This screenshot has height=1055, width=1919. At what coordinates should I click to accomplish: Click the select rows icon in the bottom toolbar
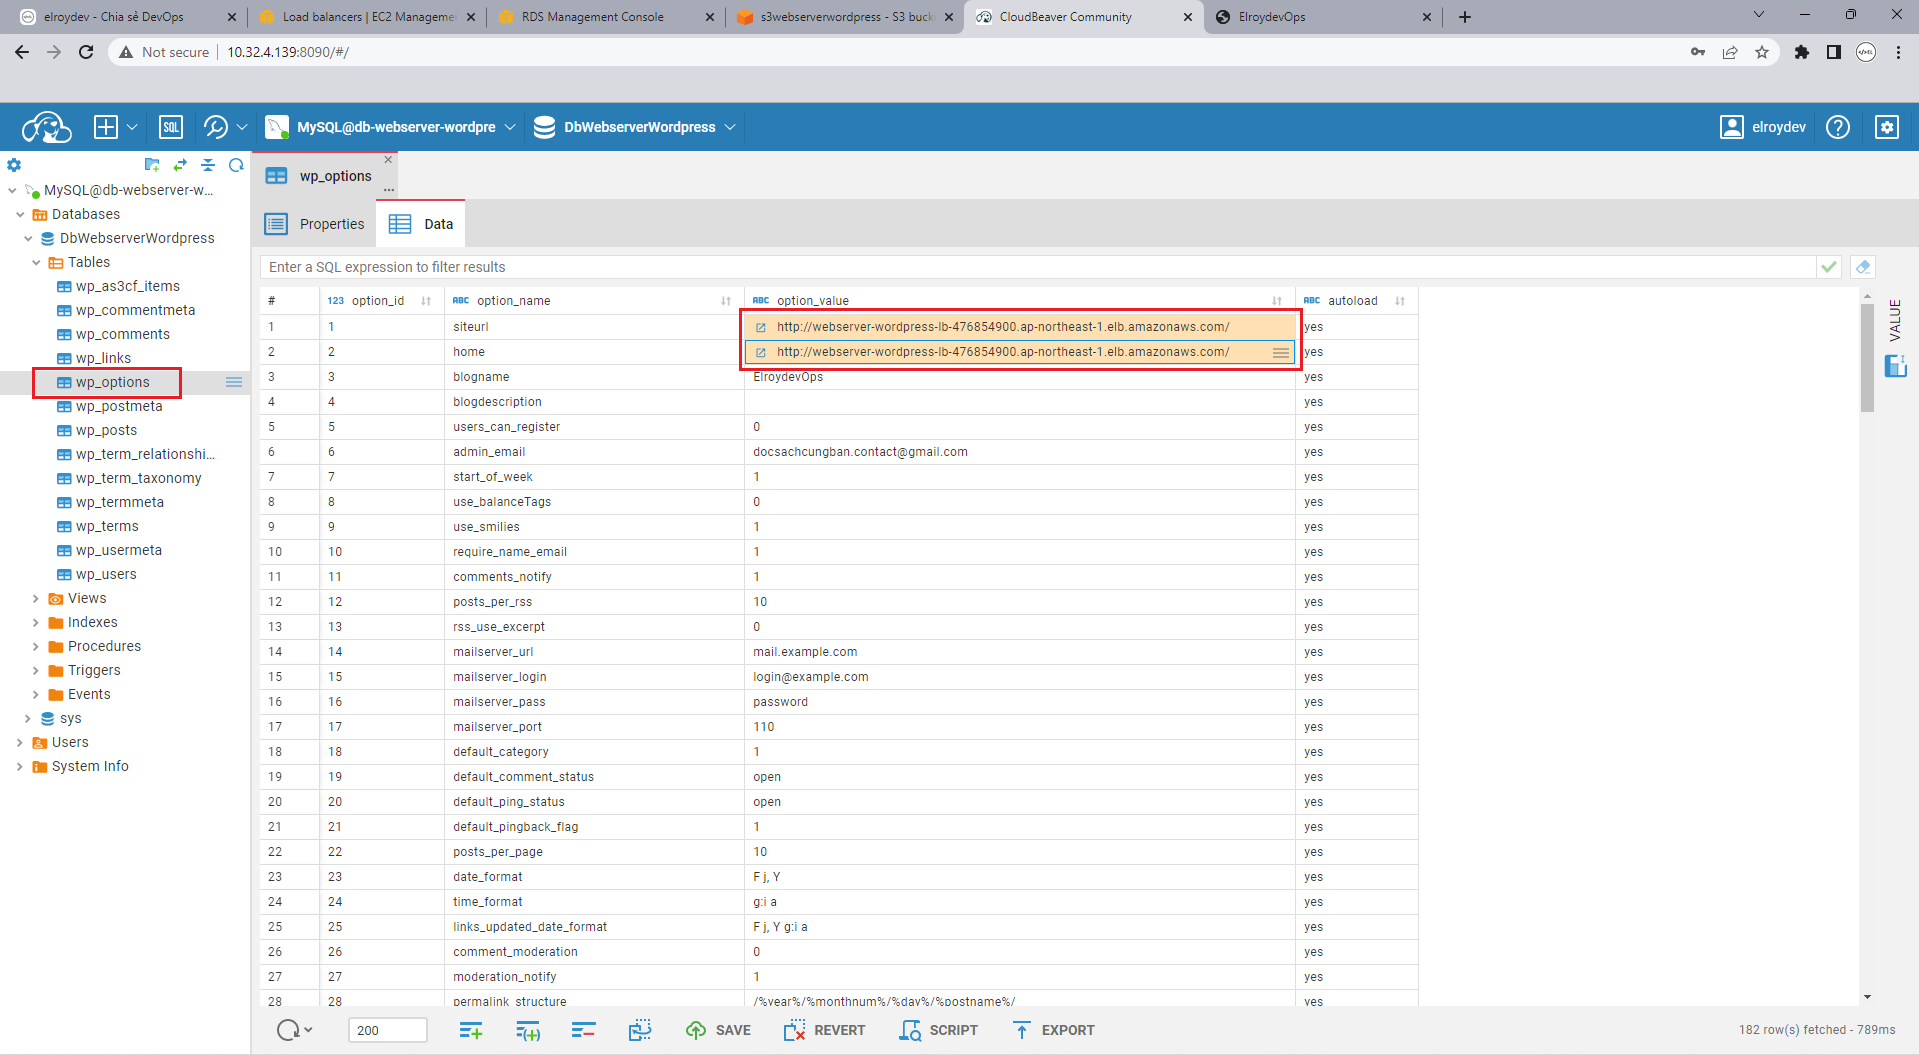pyautogui.click(x=640, y=1030)
